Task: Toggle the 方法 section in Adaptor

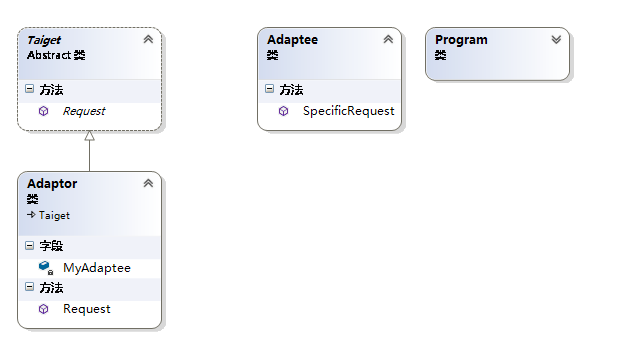Action: click(x=29, y=287)
